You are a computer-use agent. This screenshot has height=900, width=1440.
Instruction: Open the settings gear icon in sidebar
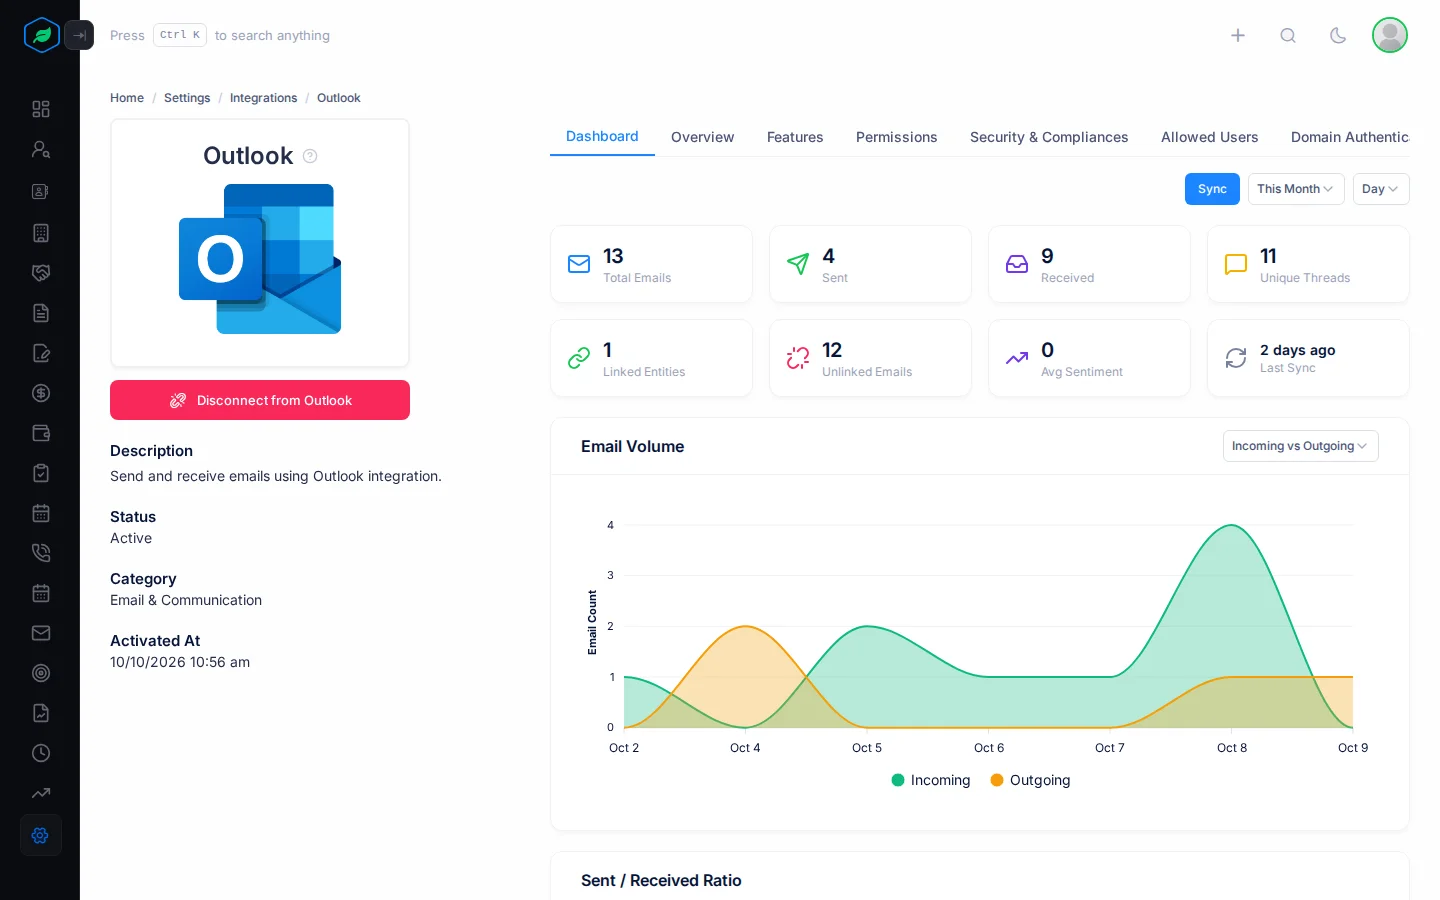(x=41, y=835)
